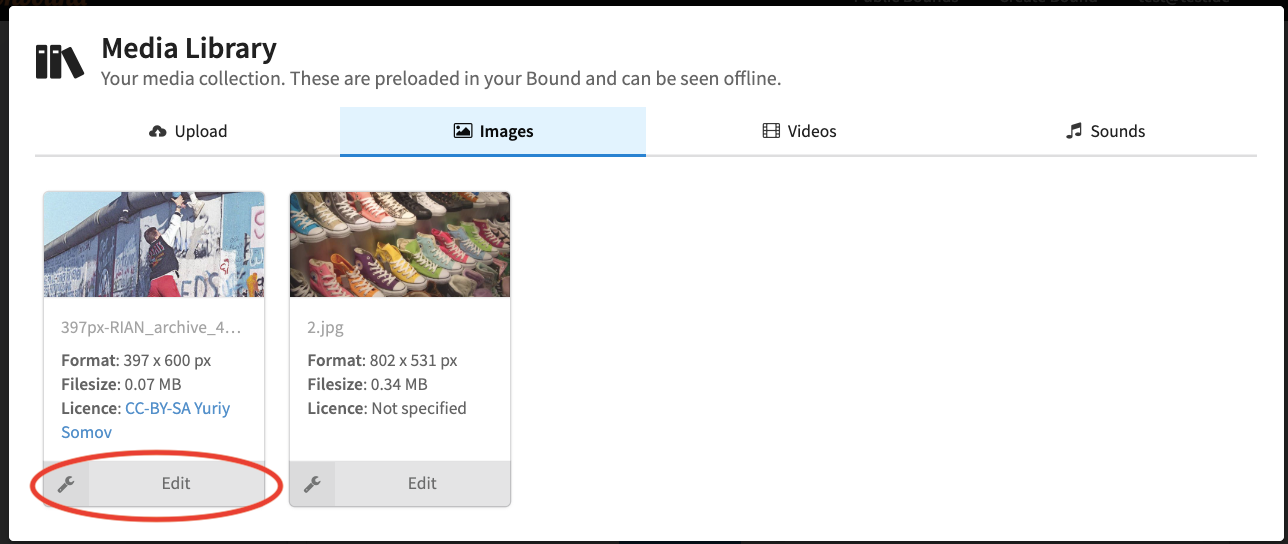Click the picture icon on Images tab

462,131
